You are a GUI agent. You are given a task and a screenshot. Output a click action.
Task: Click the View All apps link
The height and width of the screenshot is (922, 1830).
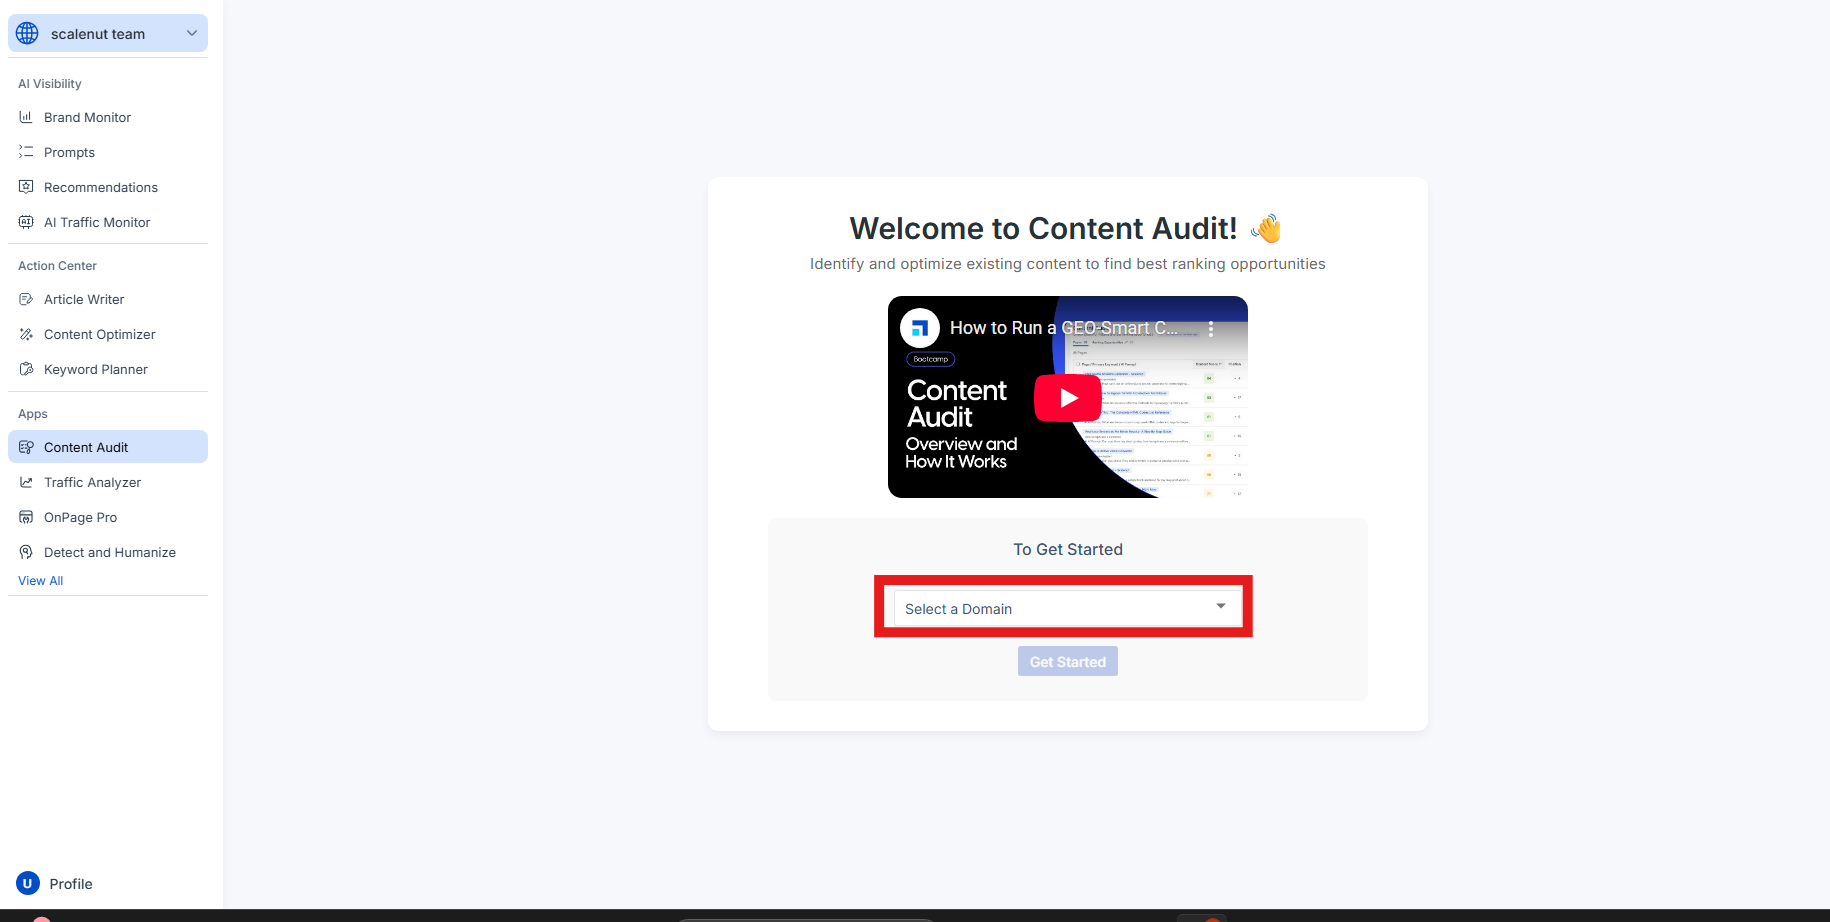click(x=40, y=581)
